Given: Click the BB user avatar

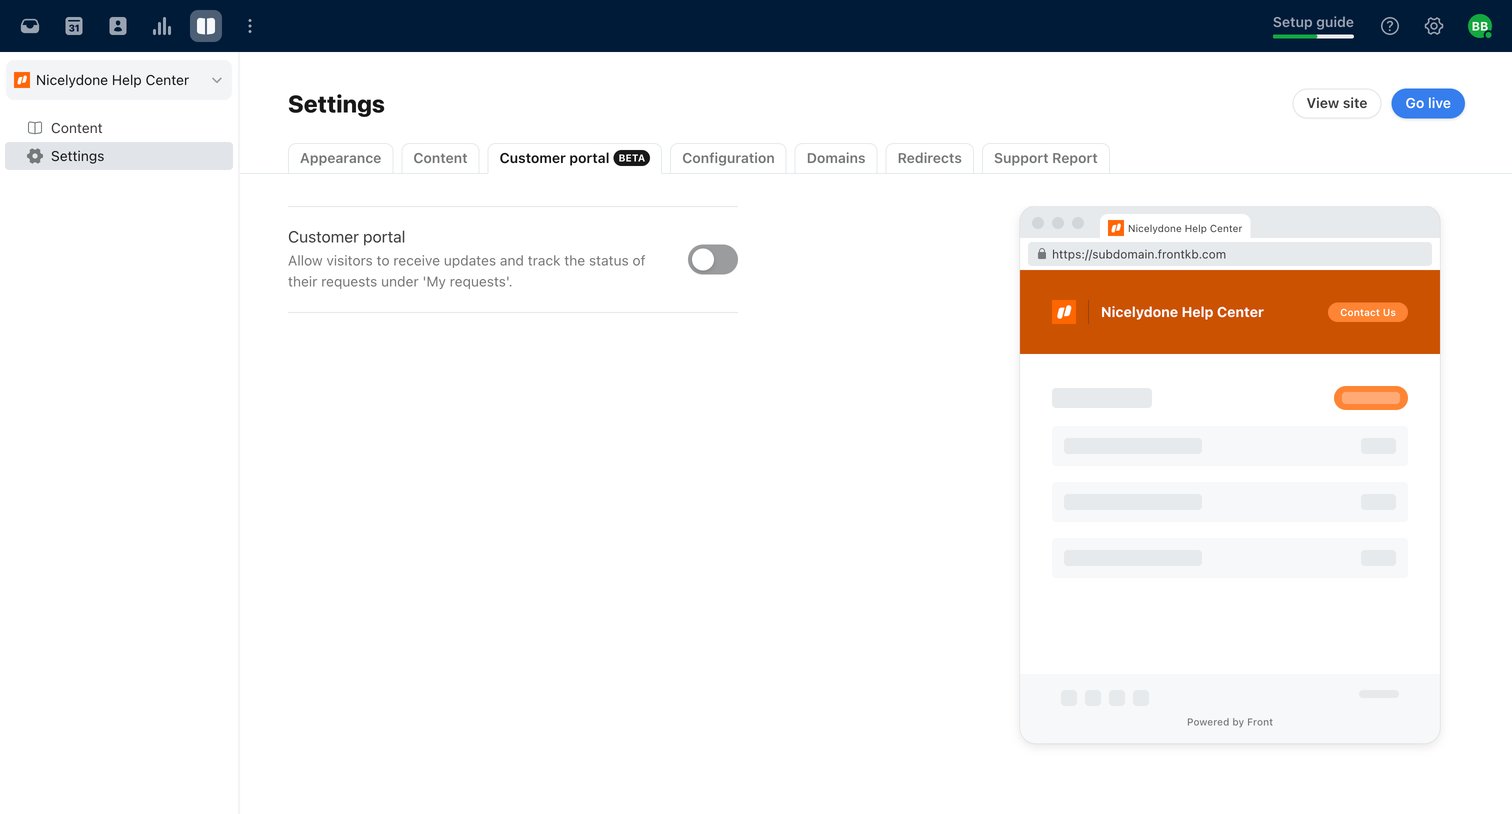Looking at the screenshot, I should tap(1480, 26).
